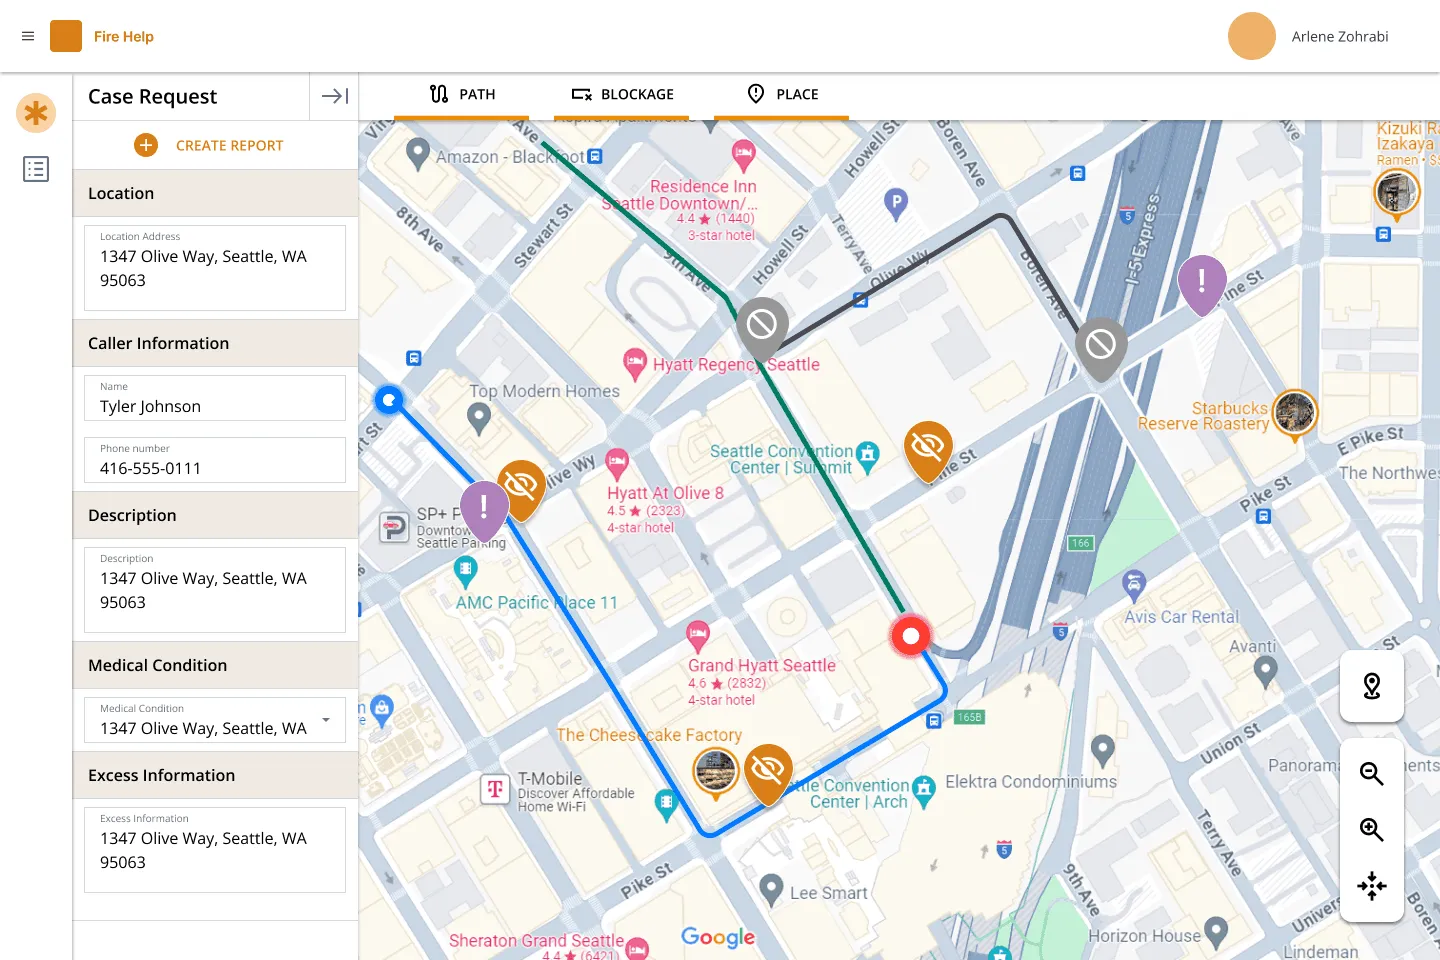Click the Description text field
This screenshot has height=960, width=1440.
coord(215,589)
